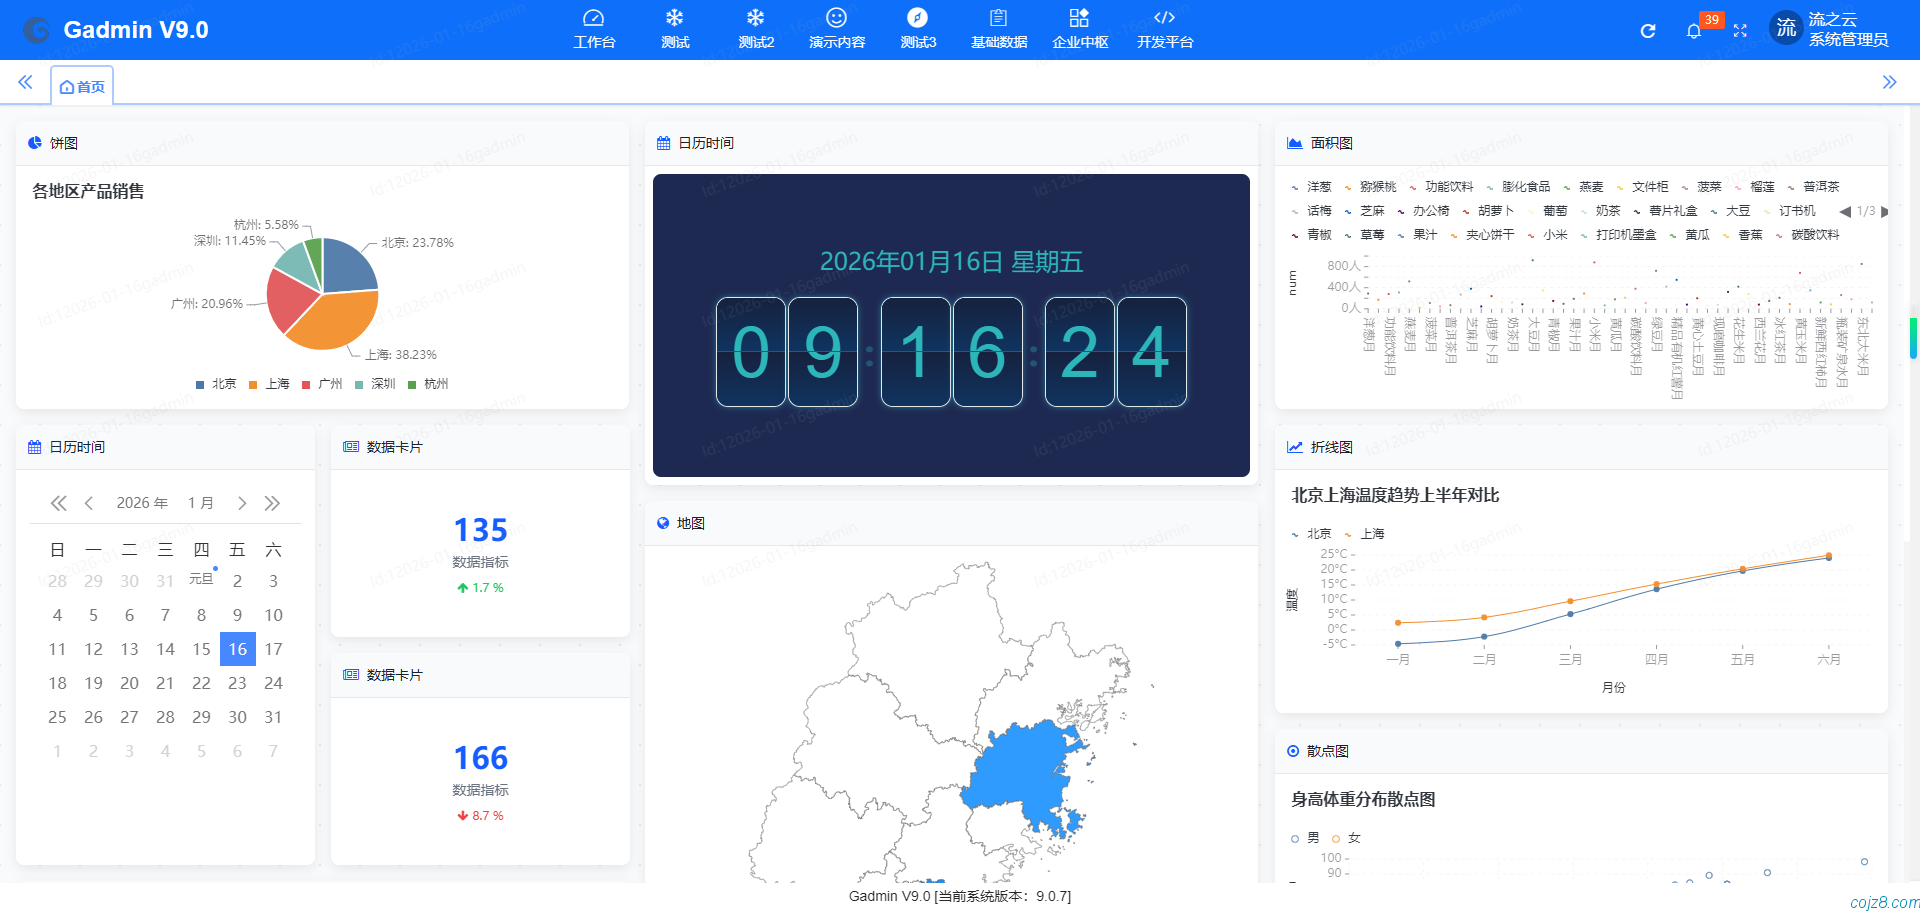
Task: Select date 23 in the calendar
Action: (x=237, y=683)
